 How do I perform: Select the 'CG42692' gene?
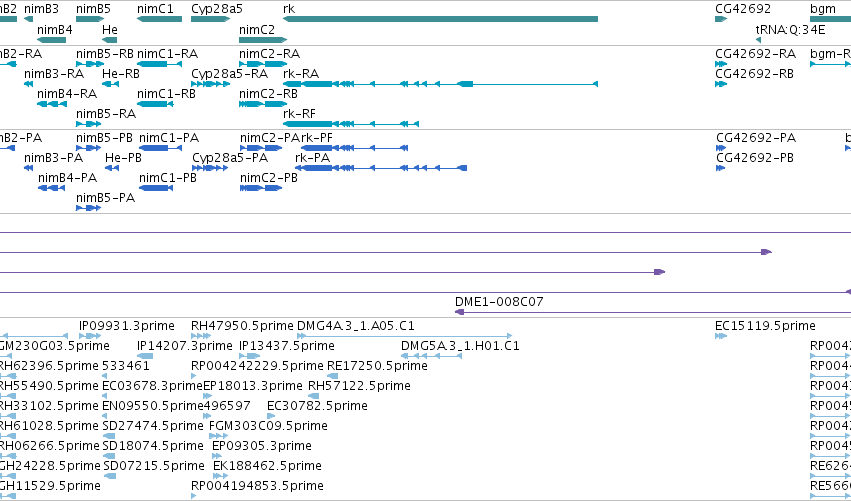coord(721,19)
